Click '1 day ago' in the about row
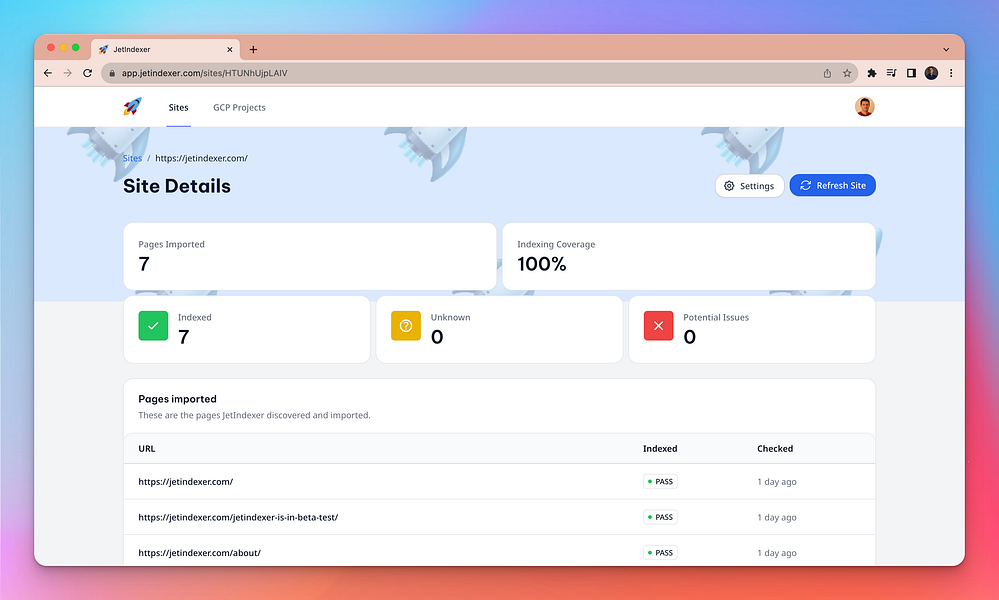This screenshot has width=999, height=600. pyautogui.click(x=777, y=553)
